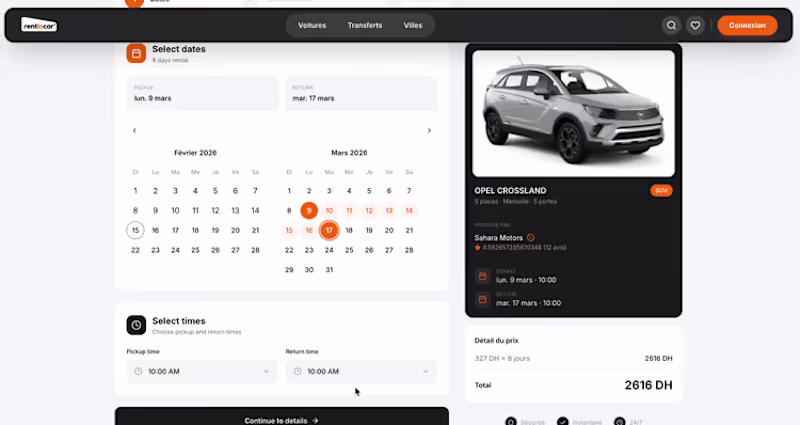Select March 18 in calendar
This screenshot has height=425, width=800.
coord(349,230)
